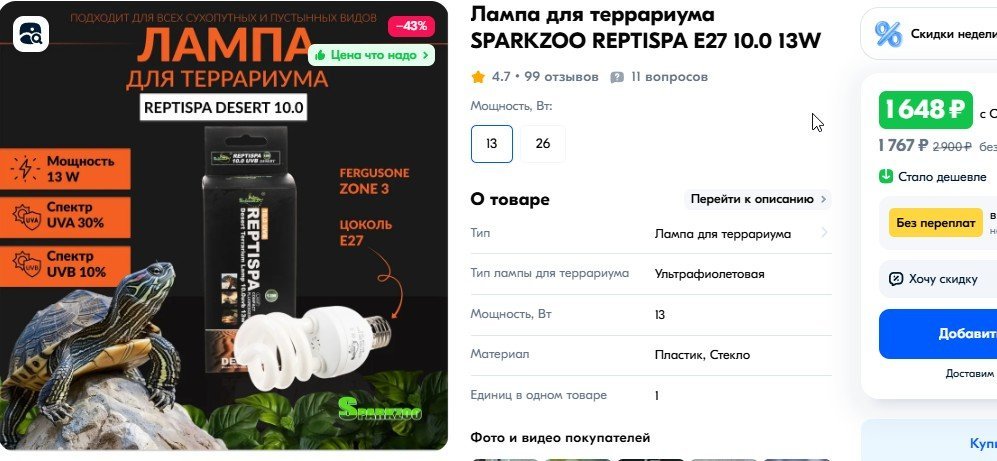Expand the 'Цена что надо' badge chevron
Viewport: 997px width, 461px height.
[425, 55]
